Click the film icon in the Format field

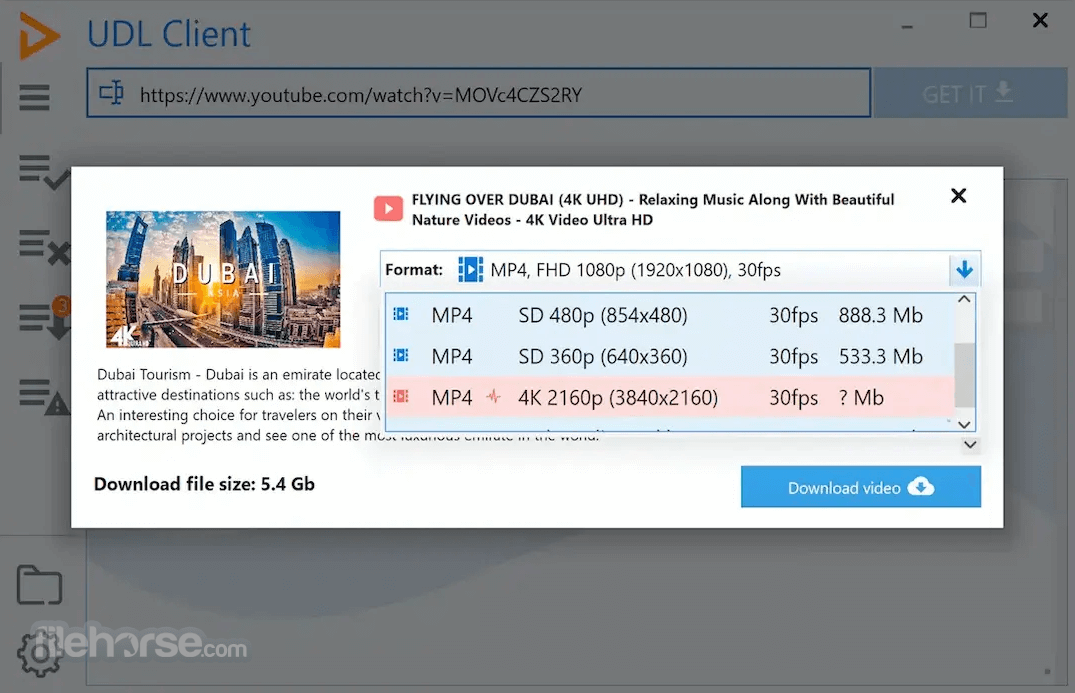(470, 269)
